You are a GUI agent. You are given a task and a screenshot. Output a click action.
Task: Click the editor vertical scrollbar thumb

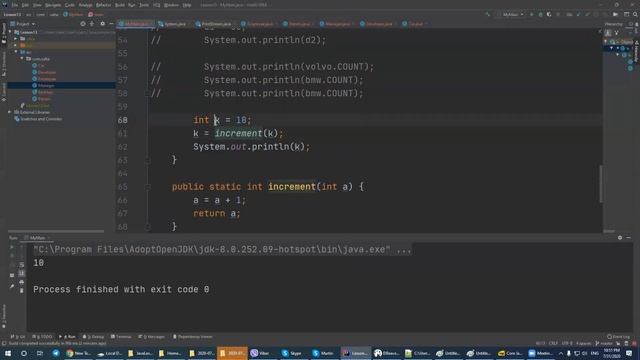click(601, 184)
